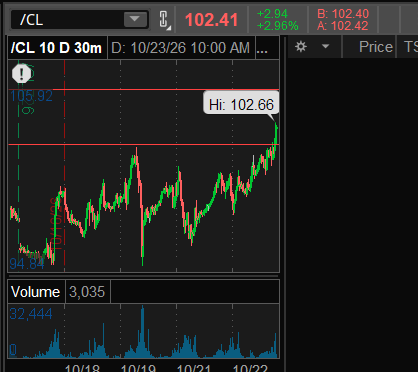Select the upper red horizontal price line
The height and width of the screenshot is (372, 418).
pos(143,90)
